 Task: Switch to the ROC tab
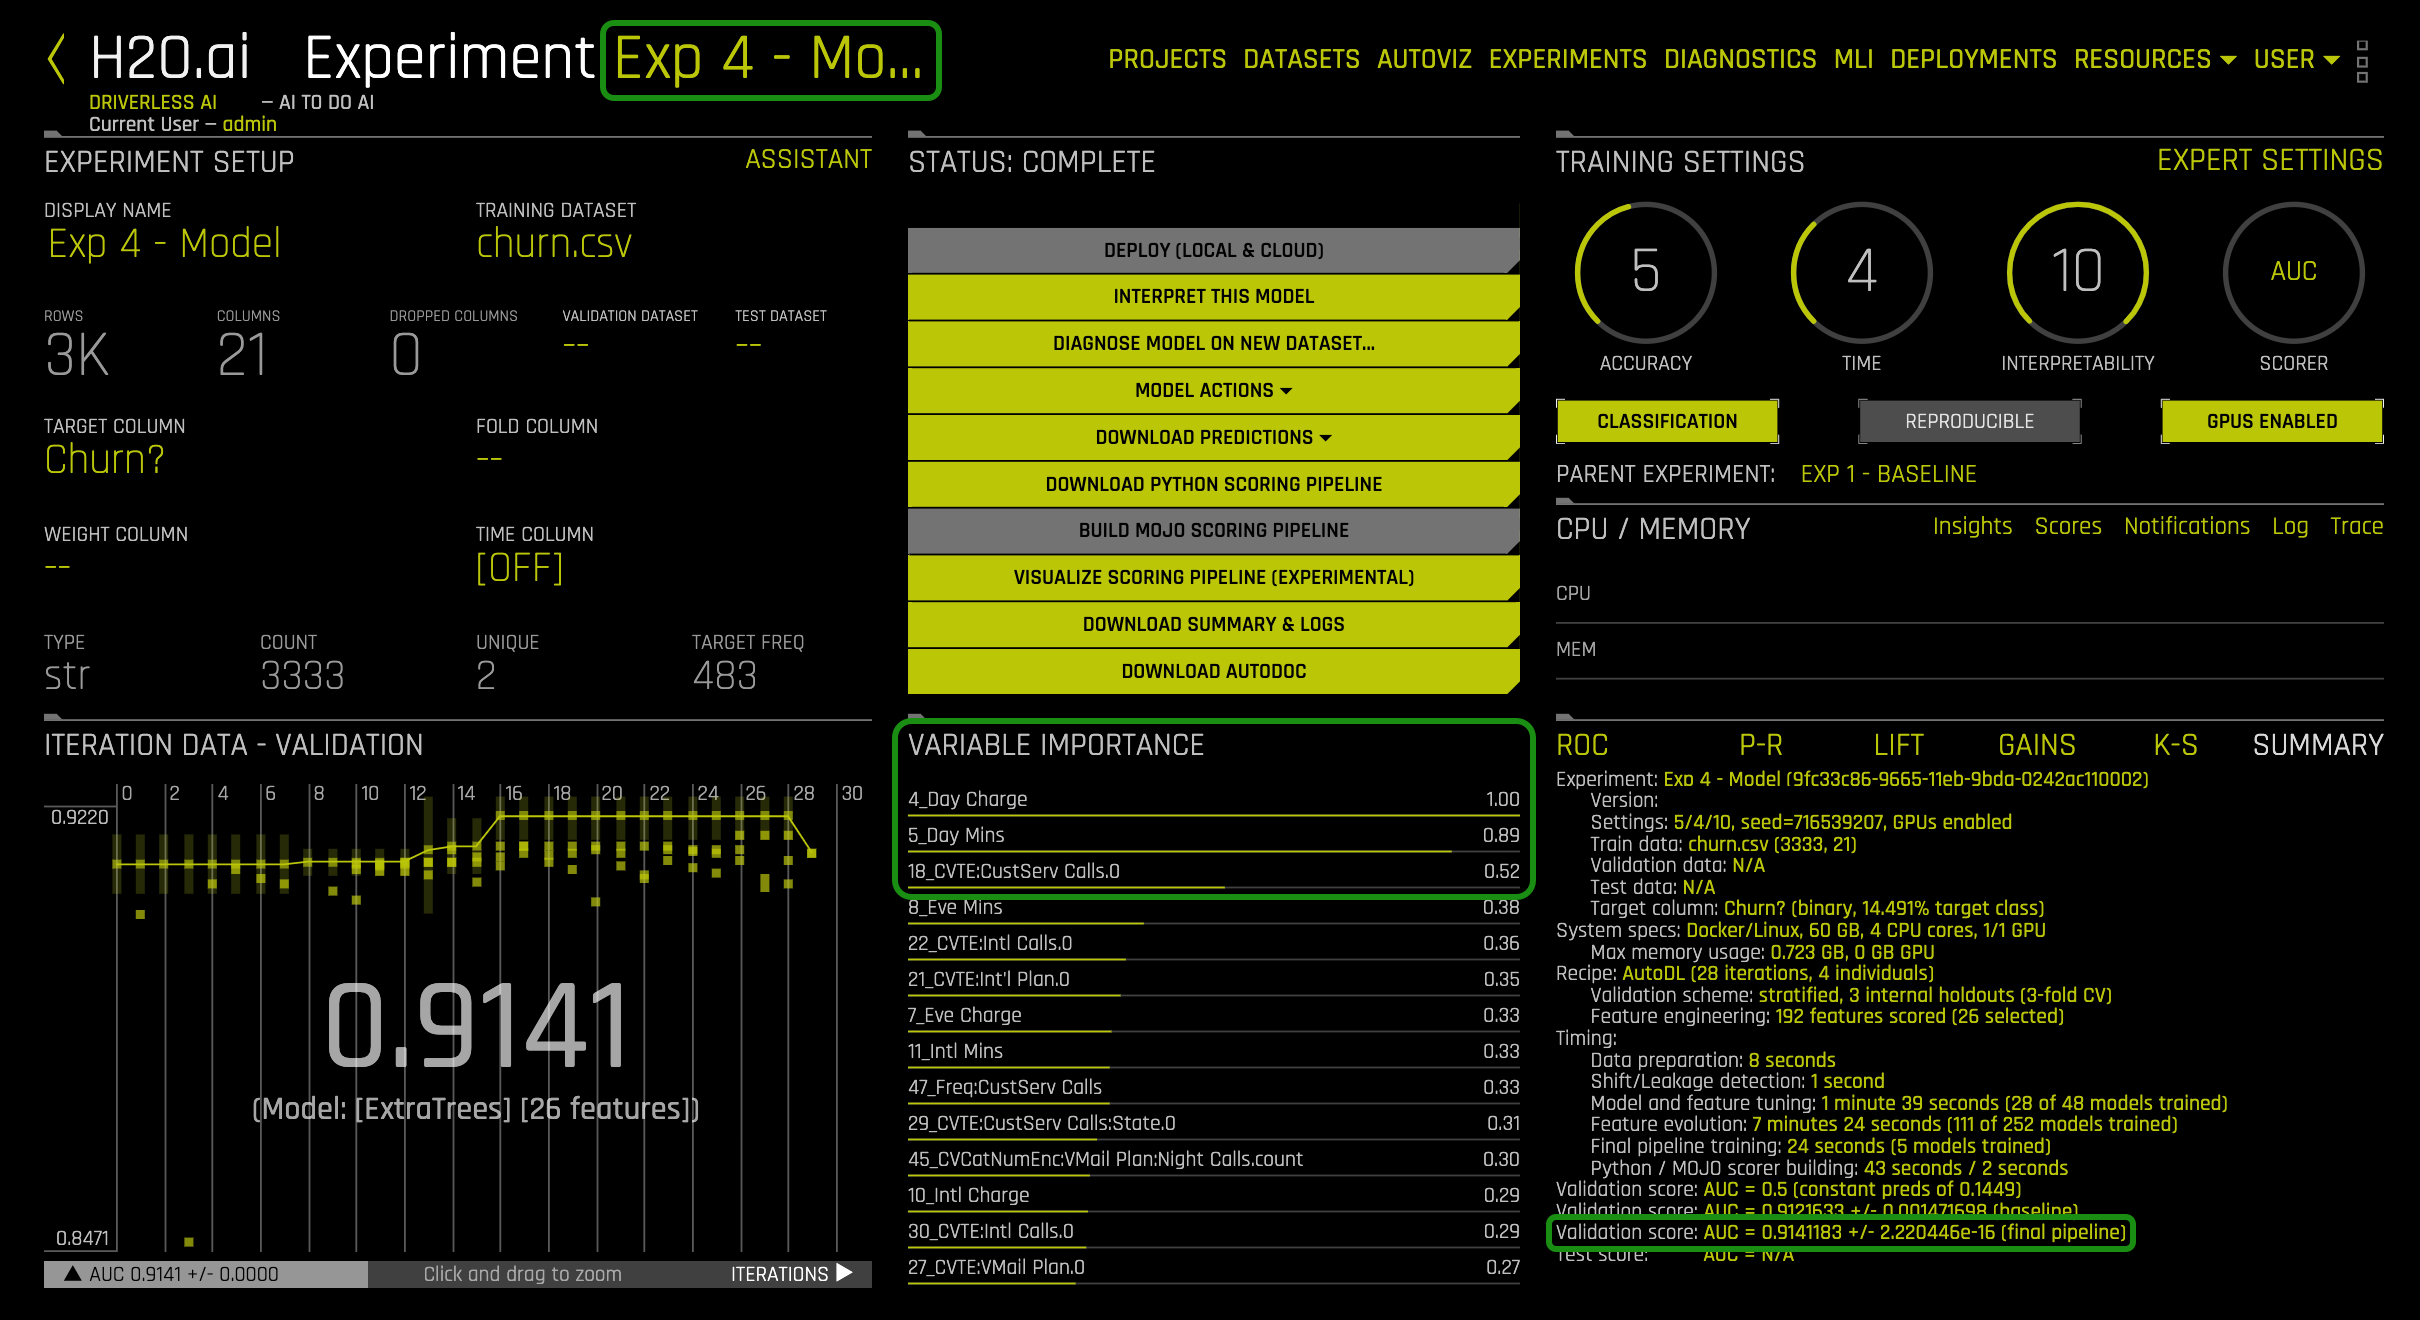1582,745
